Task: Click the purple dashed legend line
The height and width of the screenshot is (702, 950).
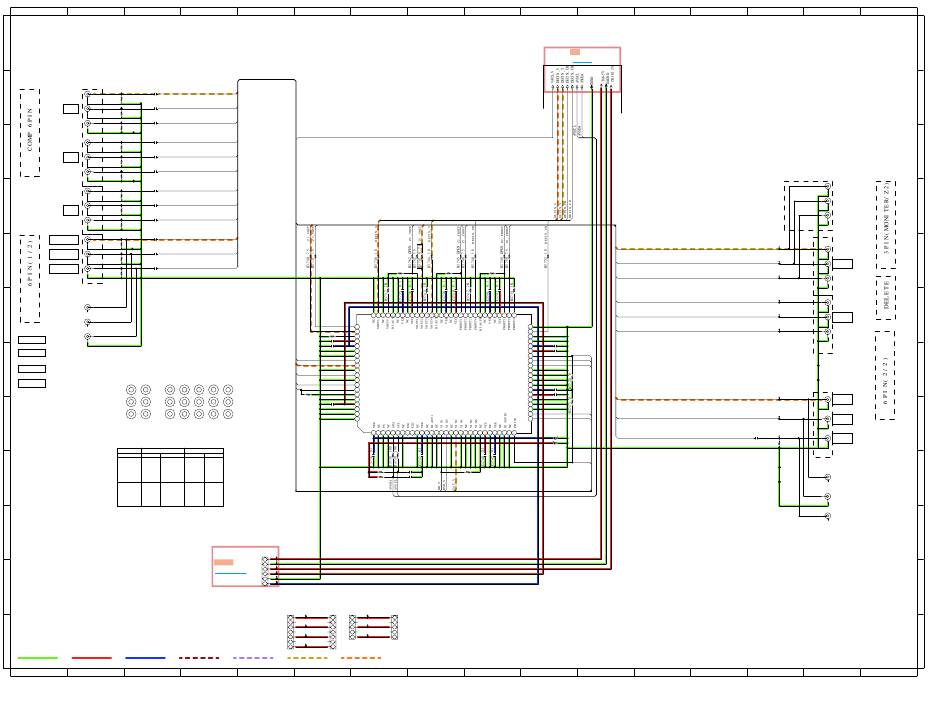Action: (253, 658)
